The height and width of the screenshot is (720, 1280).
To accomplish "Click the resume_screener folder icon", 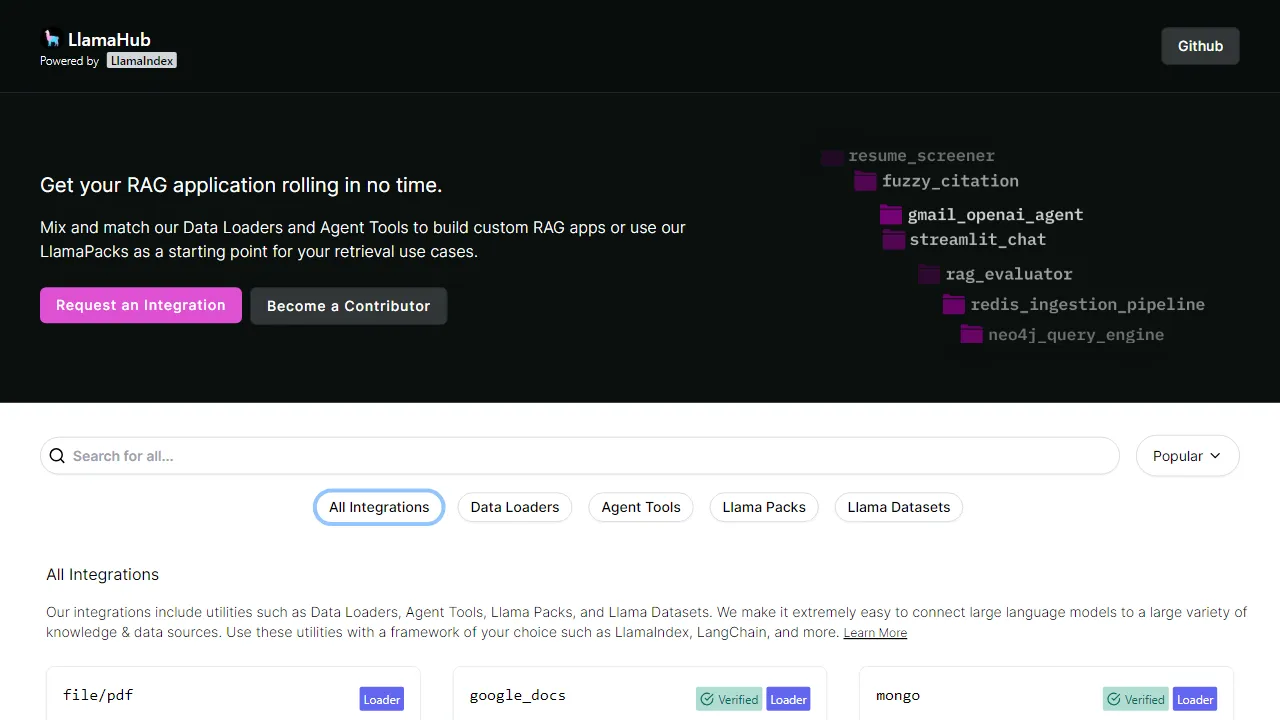I will [832, 156].
